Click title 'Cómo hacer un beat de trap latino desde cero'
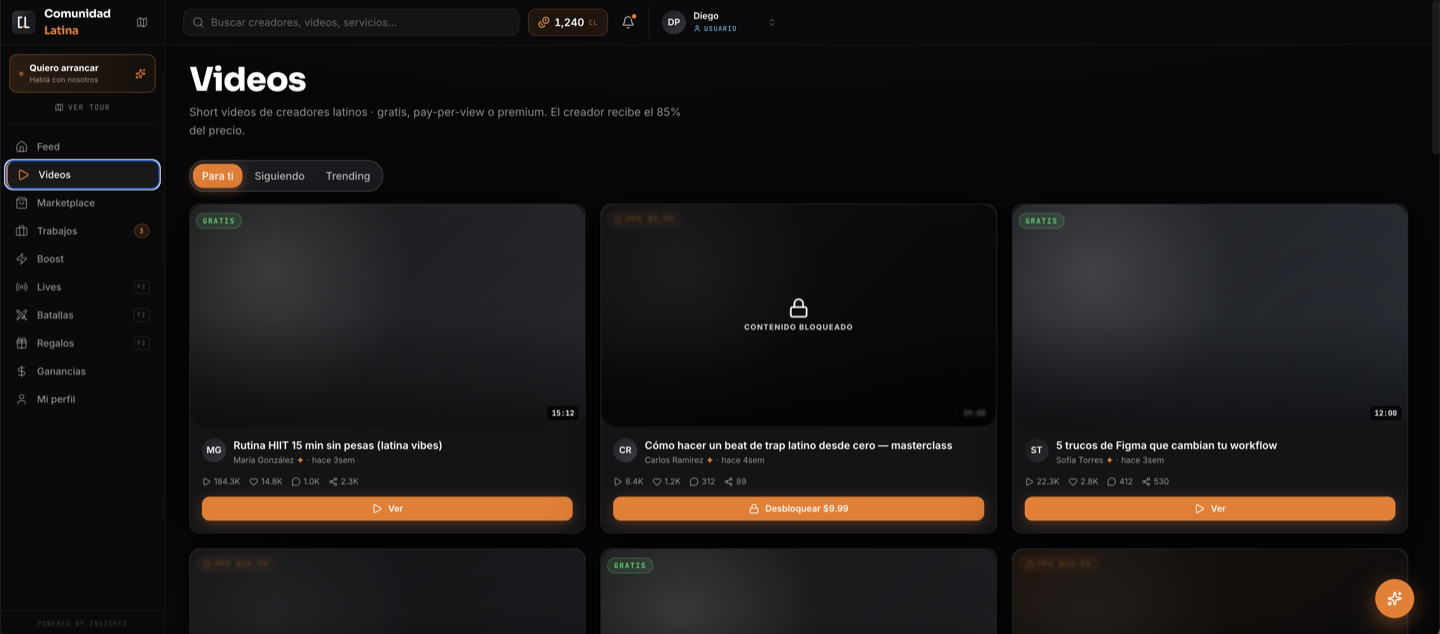Viewport: 1440px width, 634px height. pyautogui.click(x=798, y=445)
